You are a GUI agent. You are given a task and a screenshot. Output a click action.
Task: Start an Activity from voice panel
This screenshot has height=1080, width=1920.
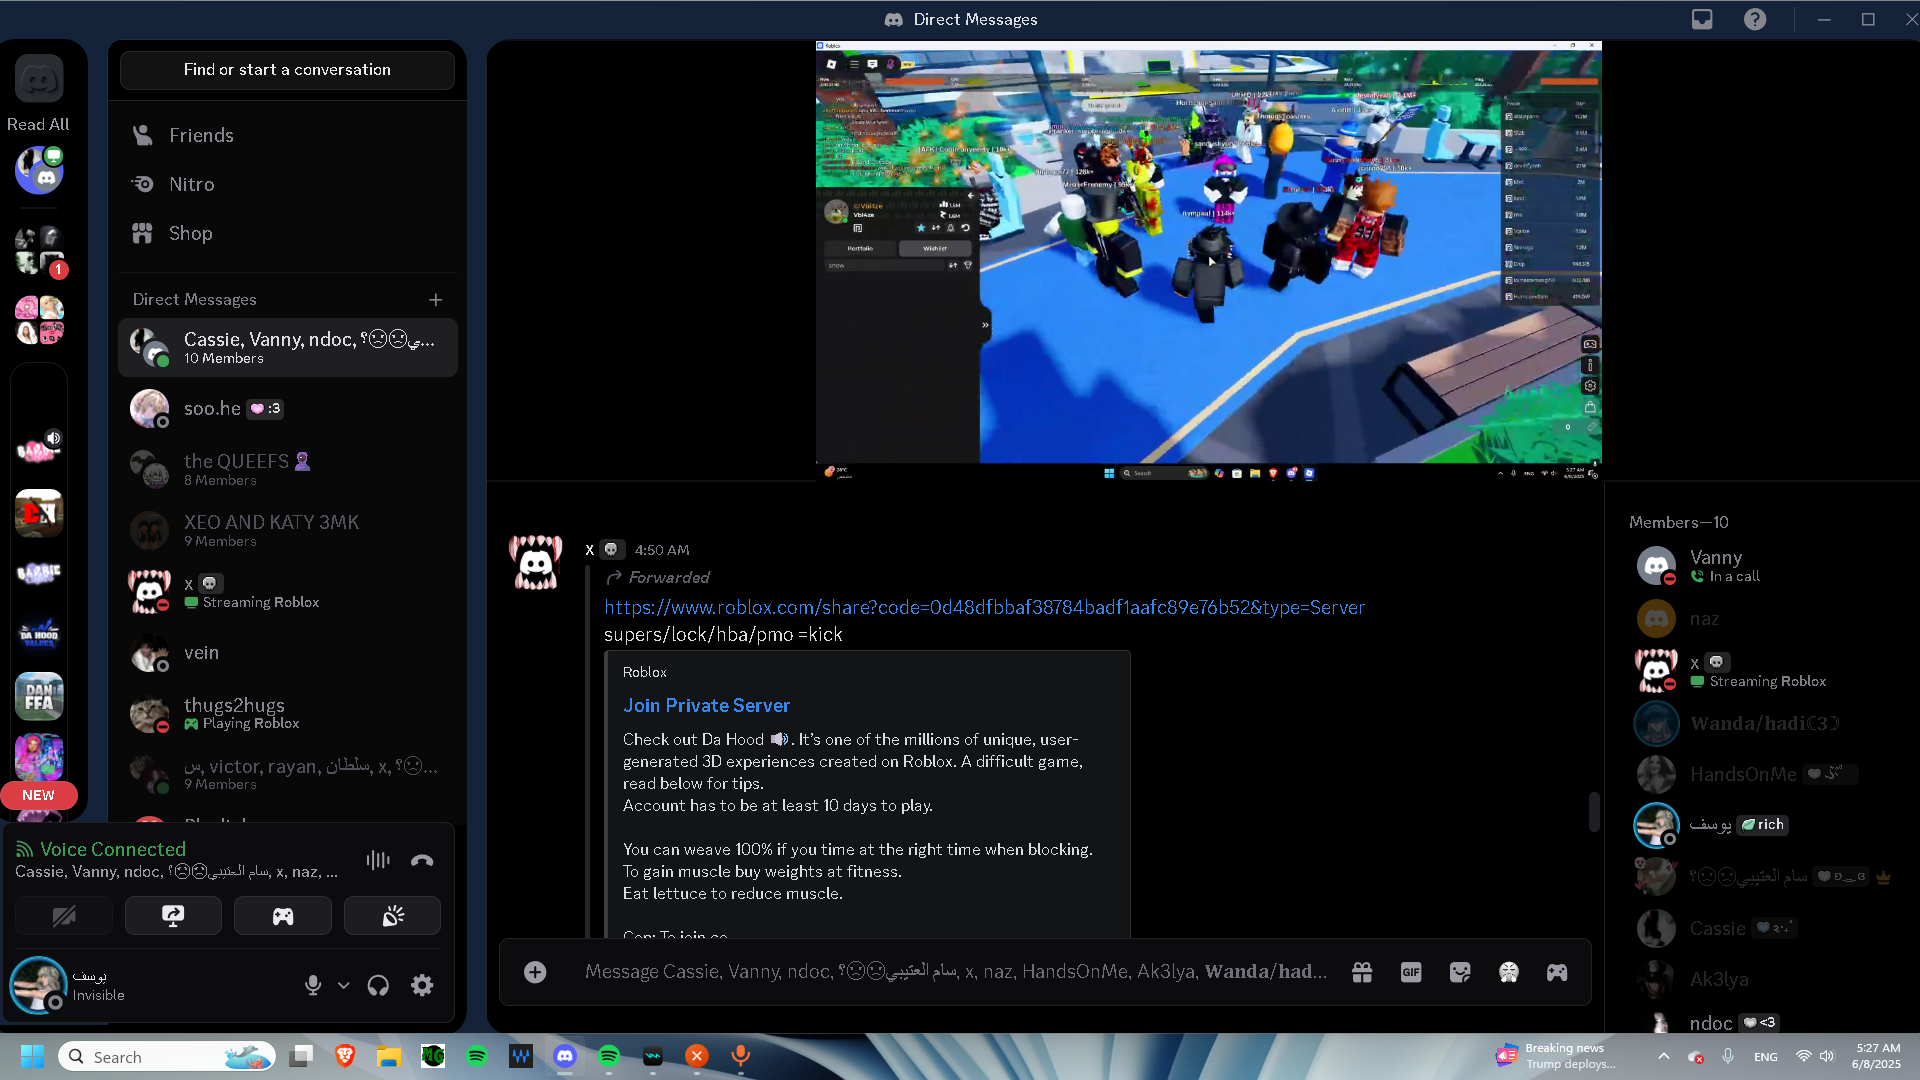click(x=283, y=916)
